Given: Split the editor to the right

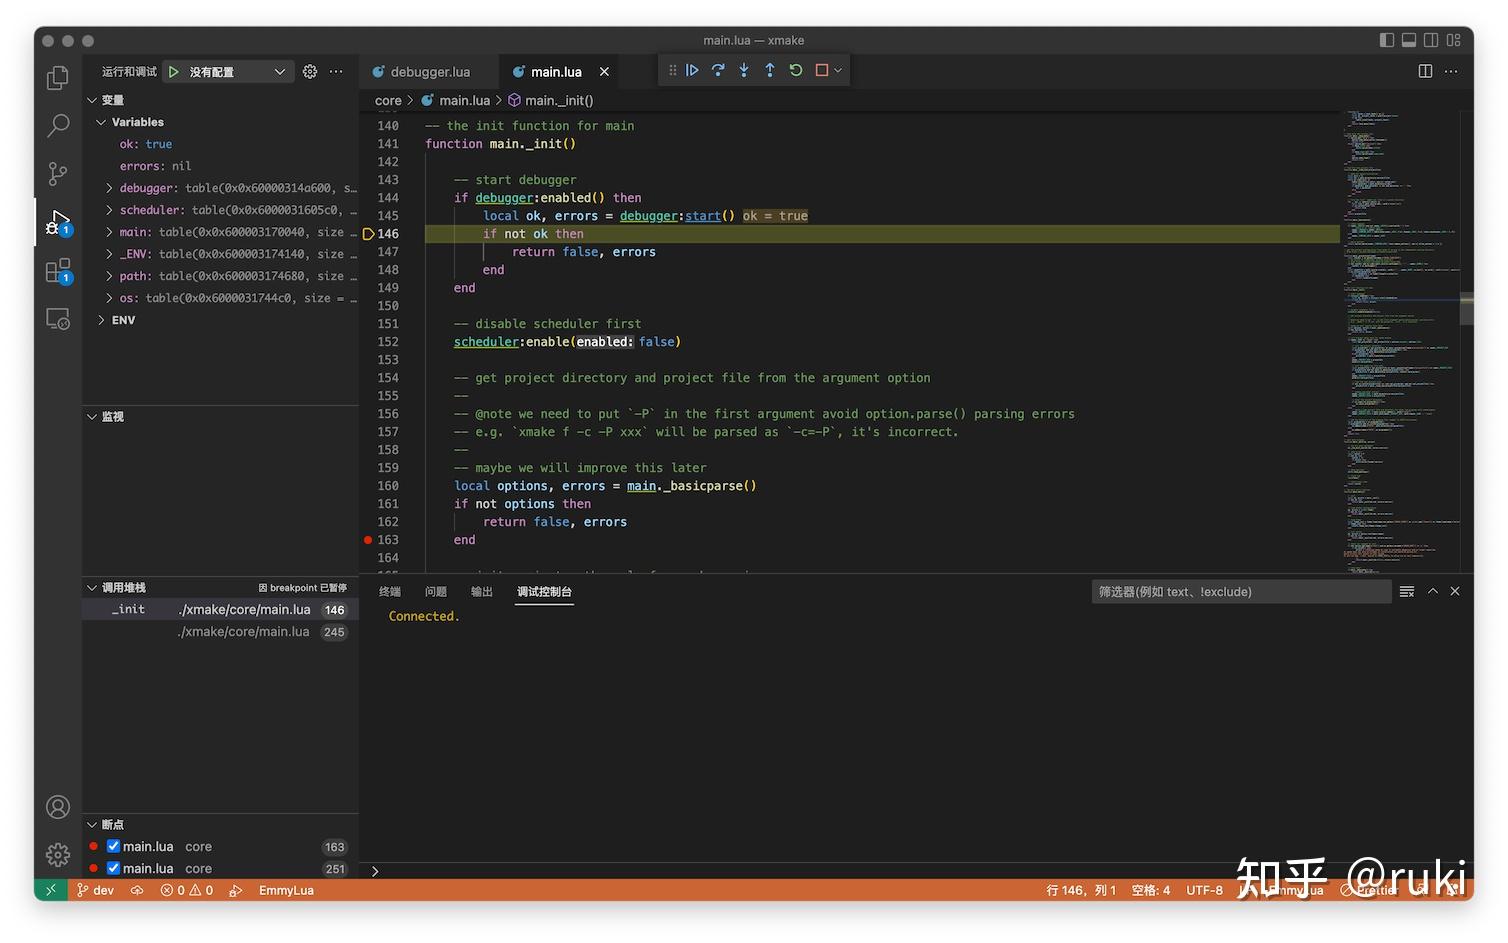Looking at the screenshot, I should (x=1425, y=71).
